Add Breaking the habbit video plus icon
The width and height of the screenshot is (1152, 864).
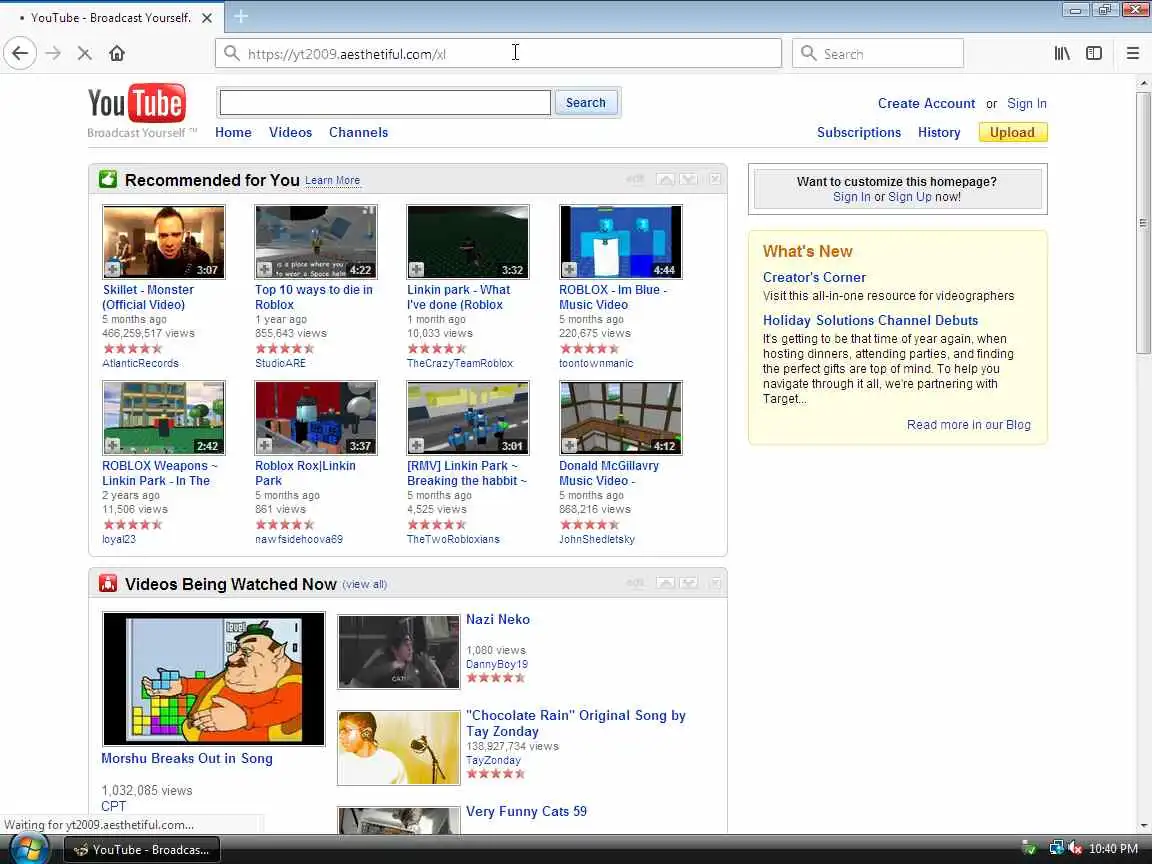pyautogui.click(x=417, y=445)
